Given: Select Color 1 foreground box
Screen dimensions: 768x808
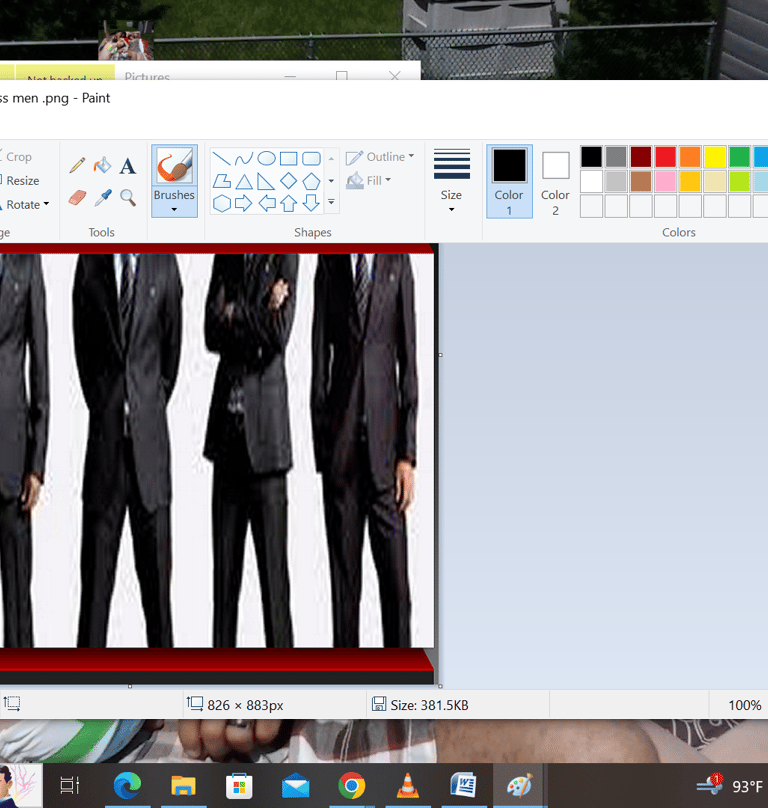Looking at the screenshot, I should [509, 181].
